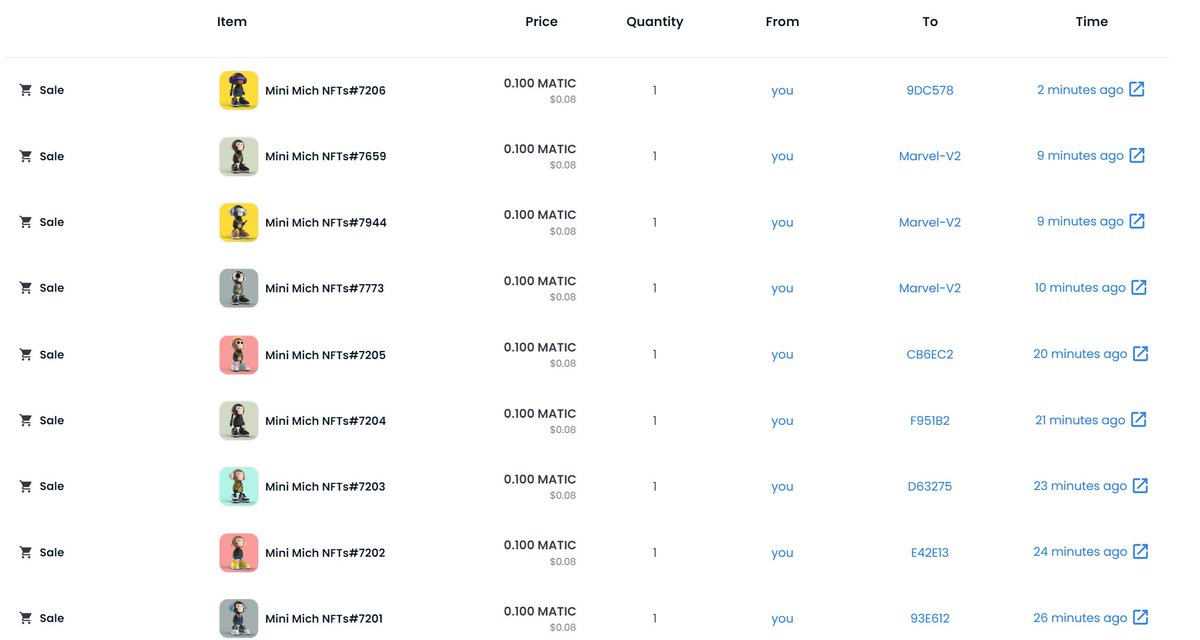
Task: Select item name Mini Mich NFTs#7203
Action: click(x=325, y=487)
